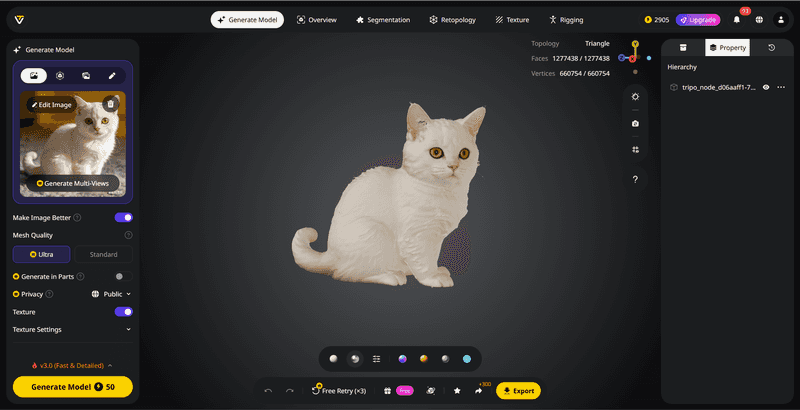Open the history tab icon
This screenshot has width=800, height=410.
[771, 47]
